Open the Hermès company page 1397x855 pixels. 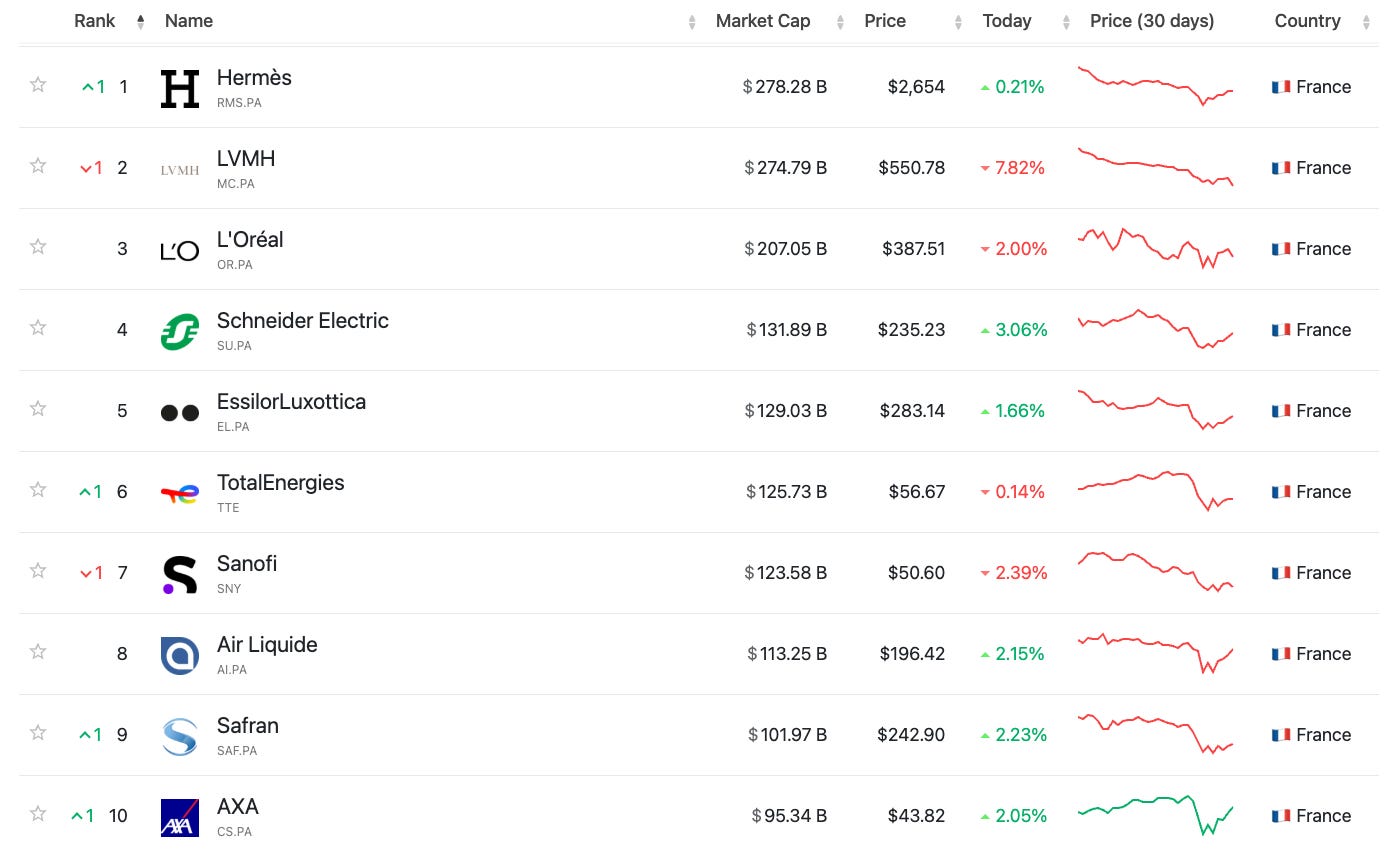pyautogui.click(x=254, y=78)
